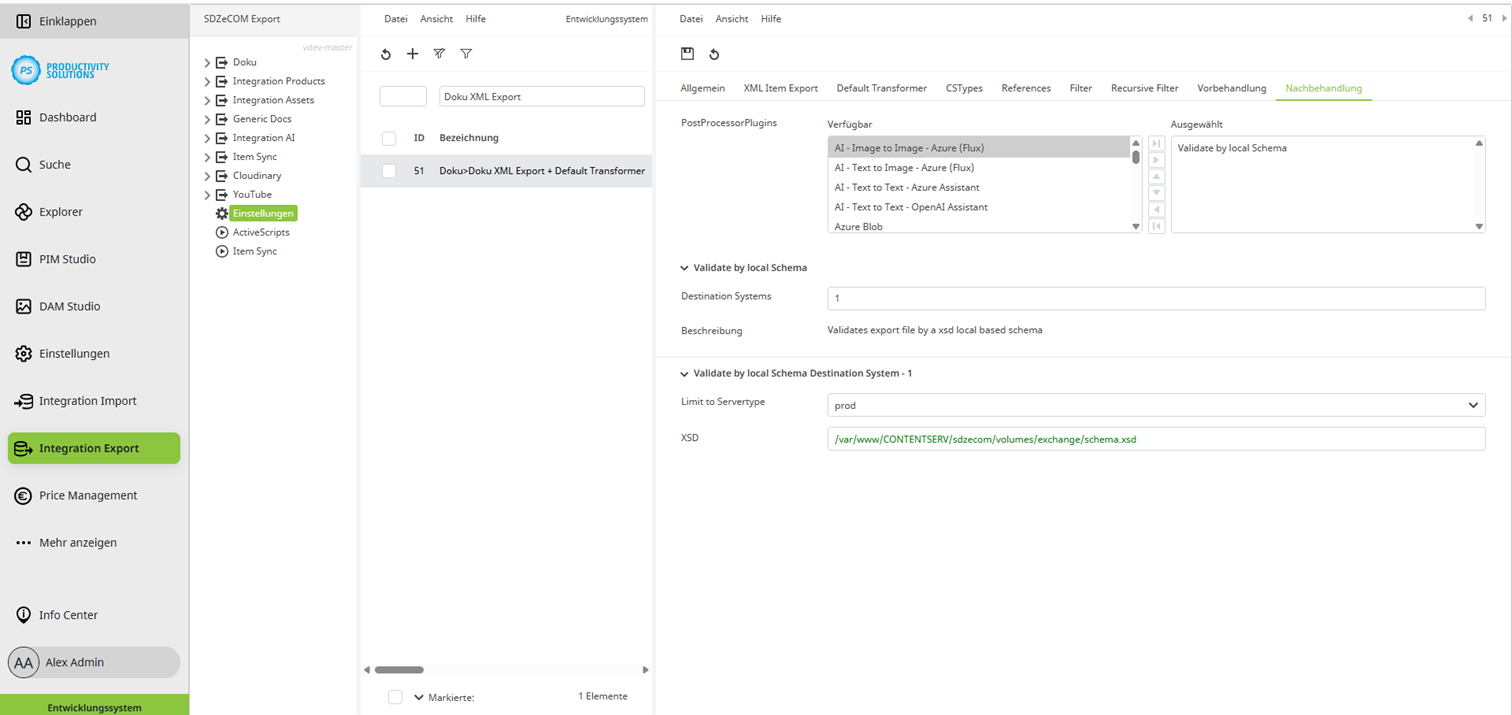Check the Markierte checkbox at the bottom
This screenshot has height=715, width=1512.
pyautogui.click(x=396, y=697)
